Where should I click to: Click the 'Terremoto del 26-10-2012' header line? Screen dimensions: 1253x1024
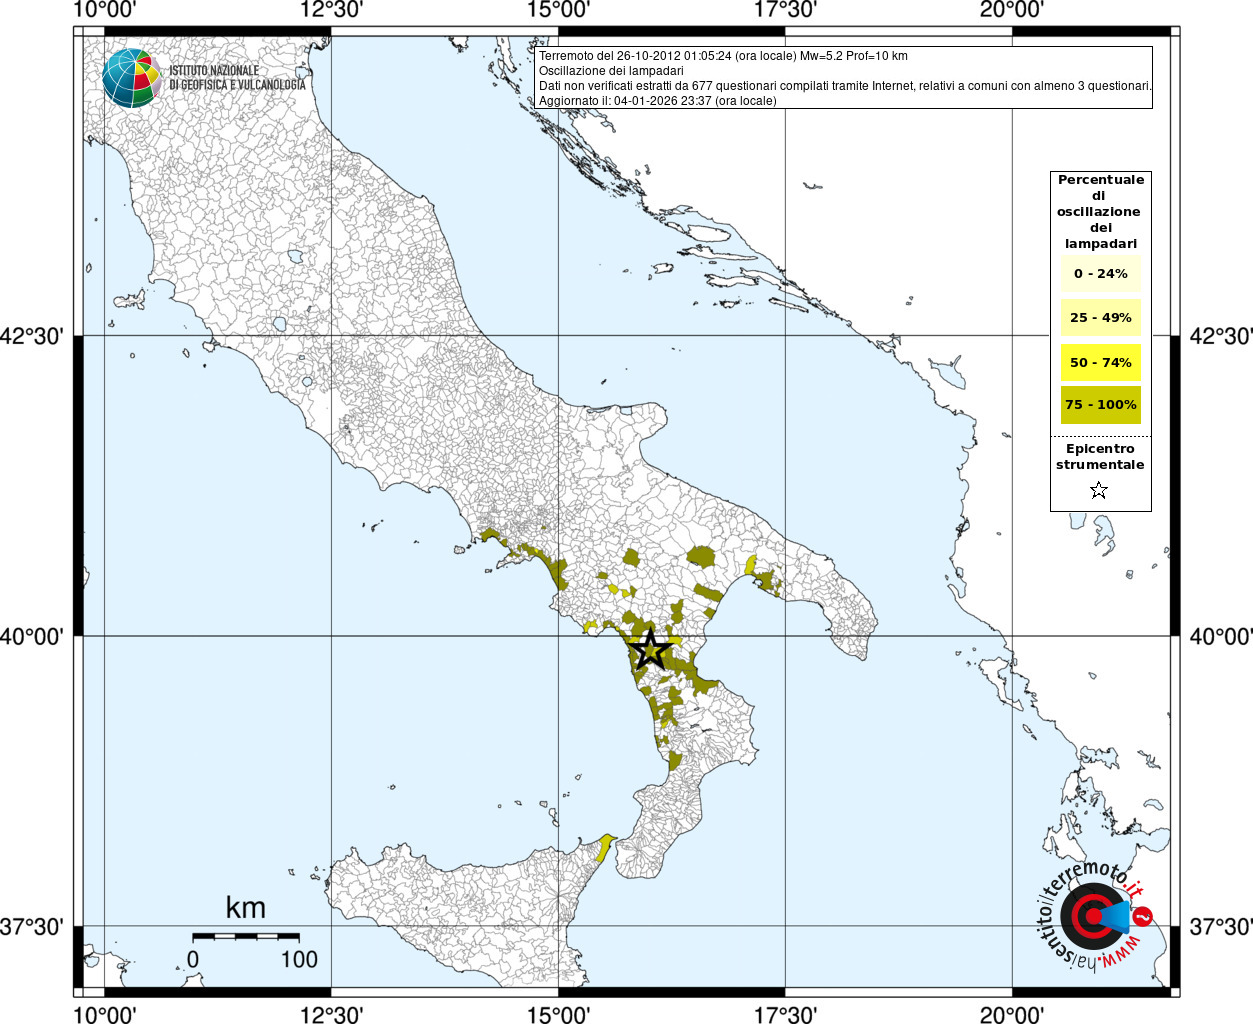pyautogui.click(x=723, y=56)
